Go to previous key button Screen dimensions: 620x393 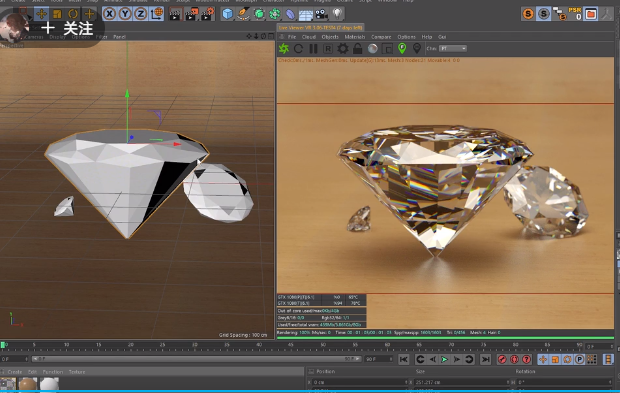(420, 359)
